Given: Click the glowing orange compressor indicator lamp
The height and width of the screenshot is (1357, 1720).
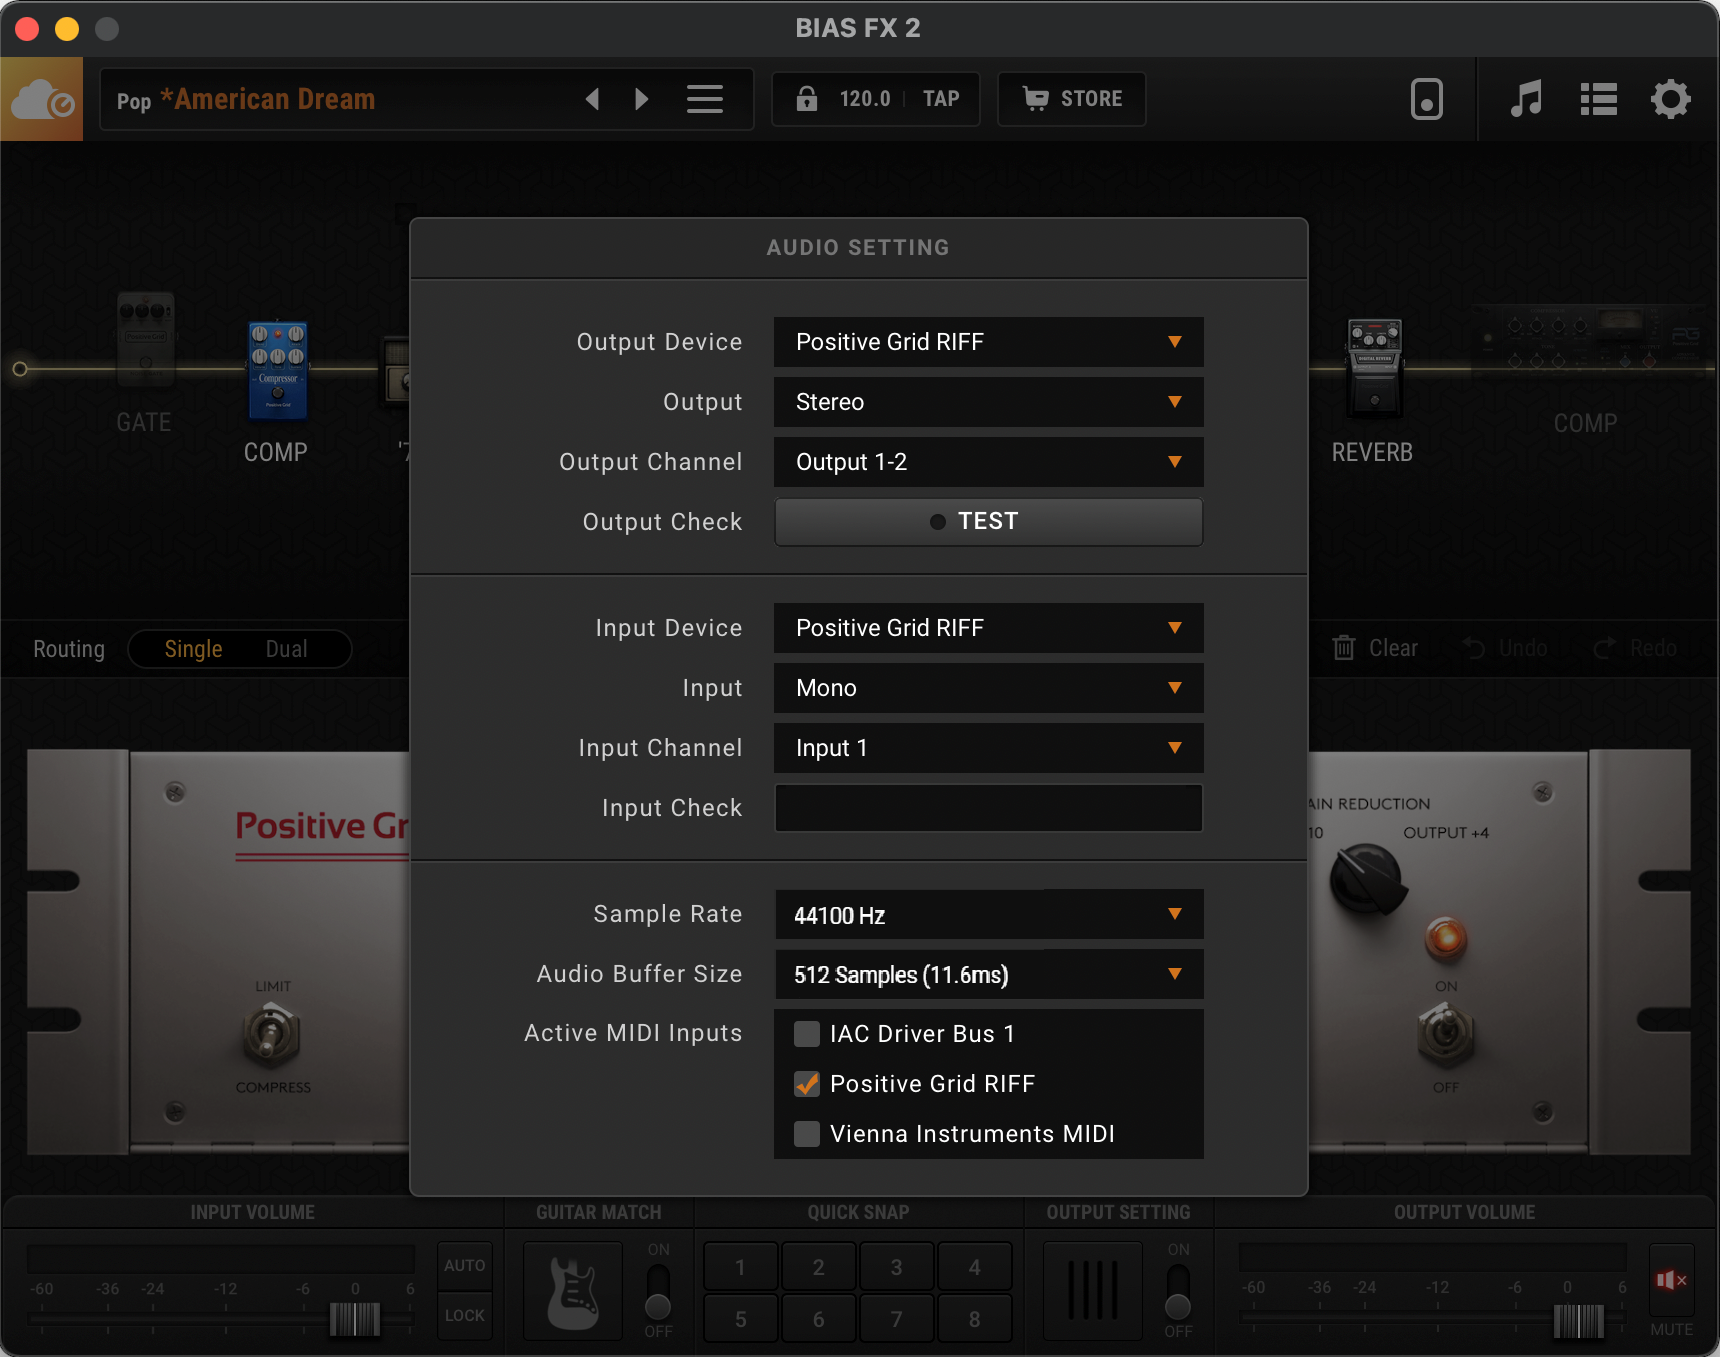Looking at the screenshot, I should 1446,938.
